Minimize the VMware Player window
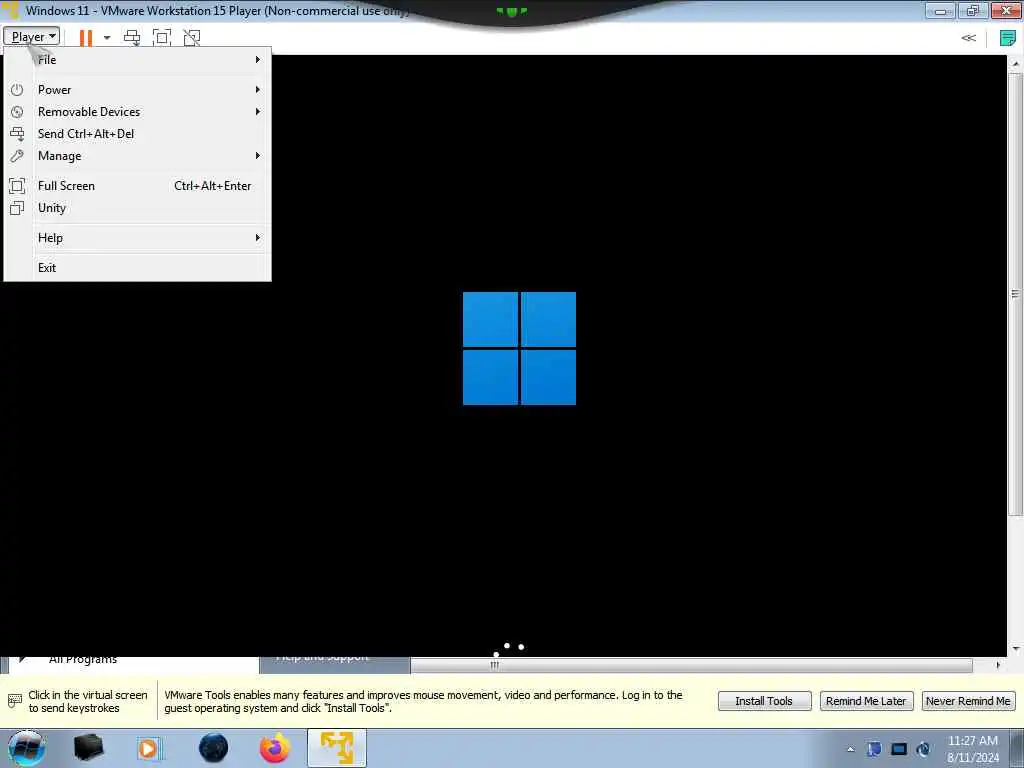This screenshot has height=768, width=1024. [940, 11]
